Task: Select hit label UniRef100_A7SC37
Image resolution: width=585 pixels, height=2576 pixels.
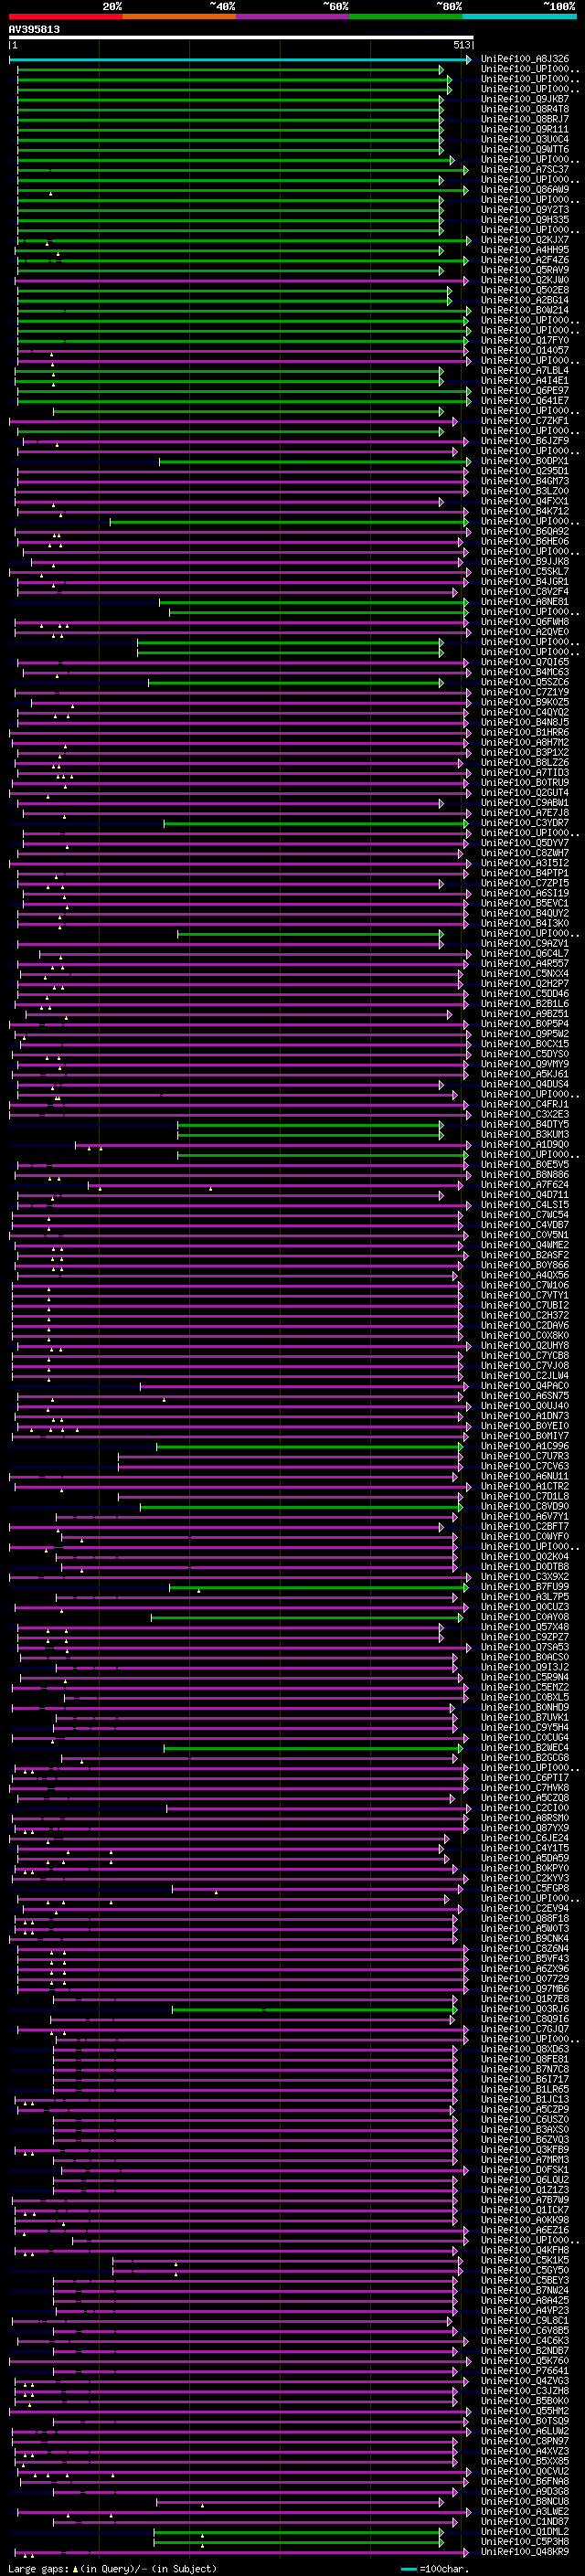Action: click(x=525, y=170)
